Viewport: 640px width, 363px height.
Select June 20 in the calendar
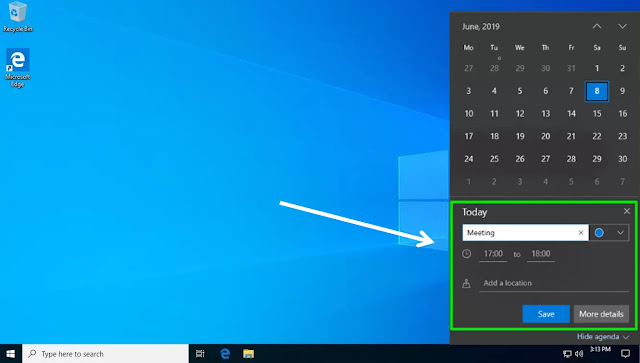[x=546, y=136]
